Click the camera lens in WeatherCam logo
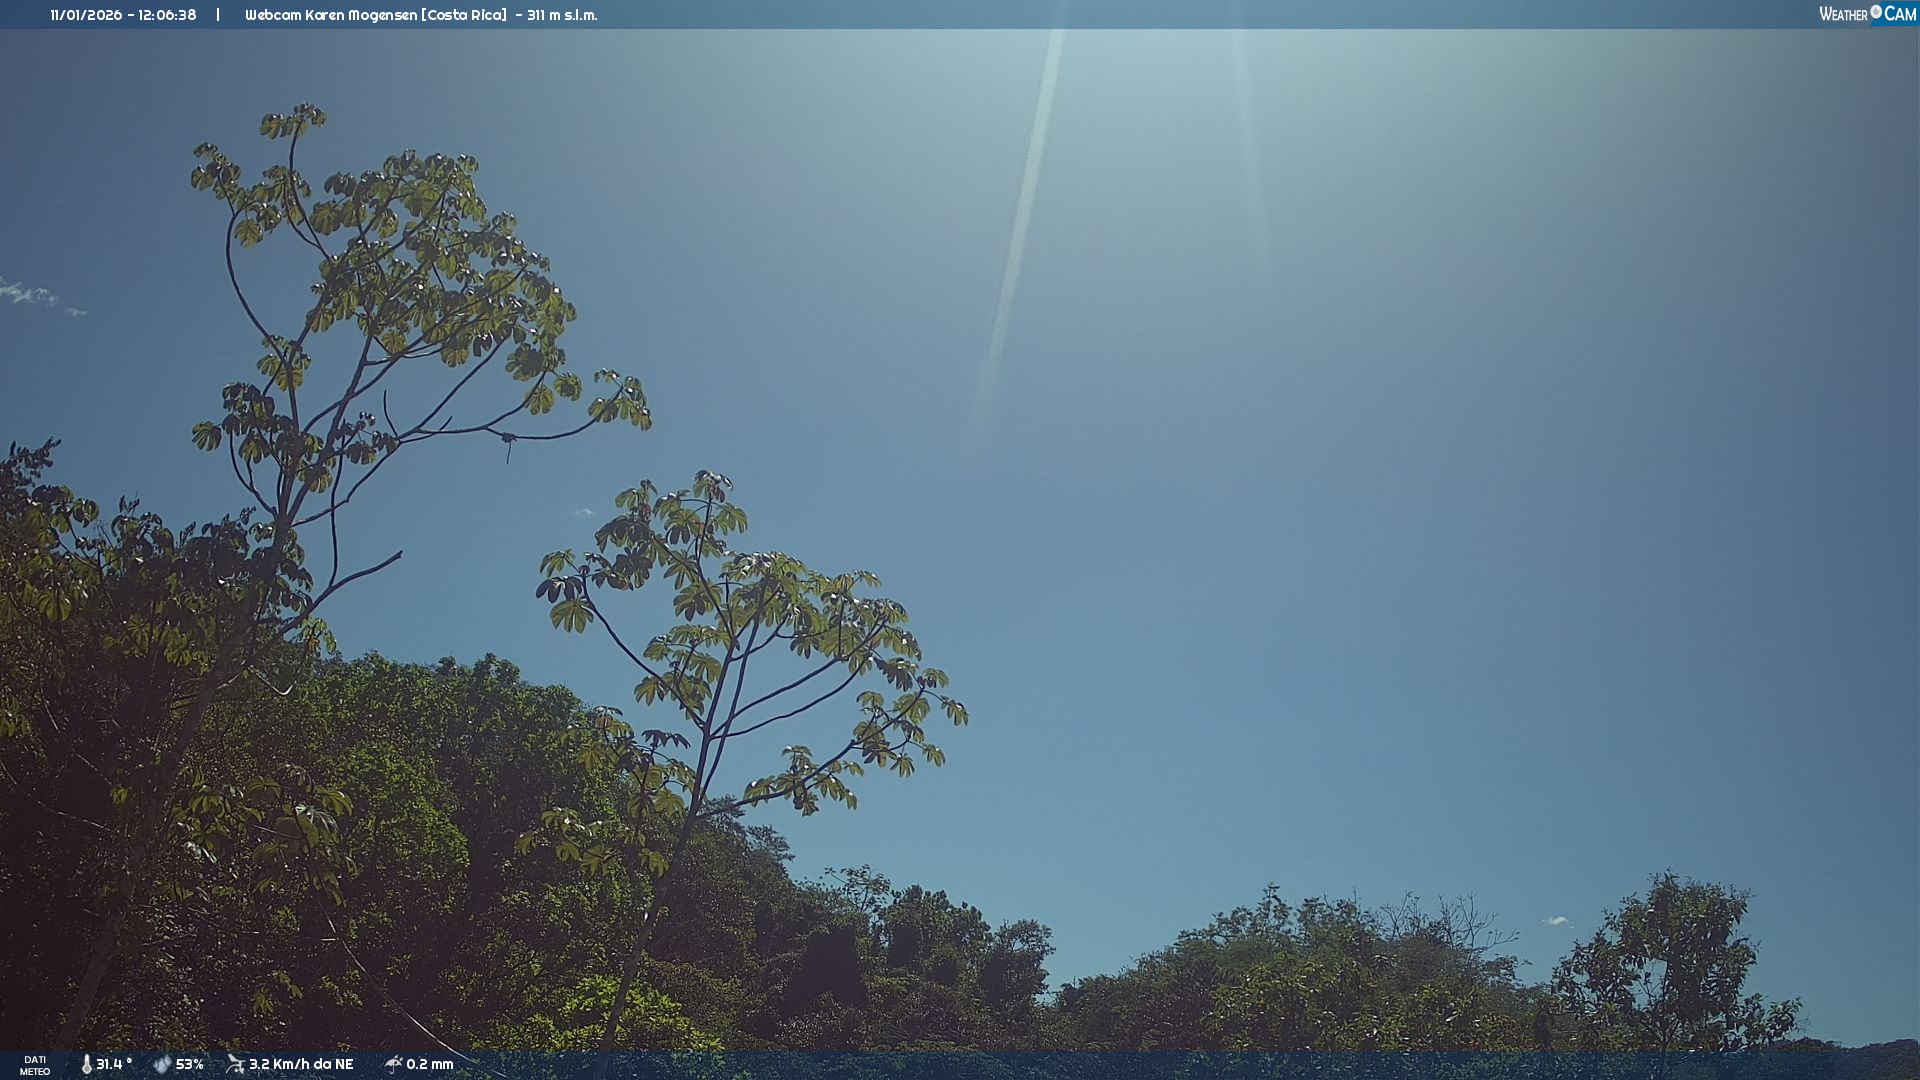The image size is (1920, 1080). 1876,12
